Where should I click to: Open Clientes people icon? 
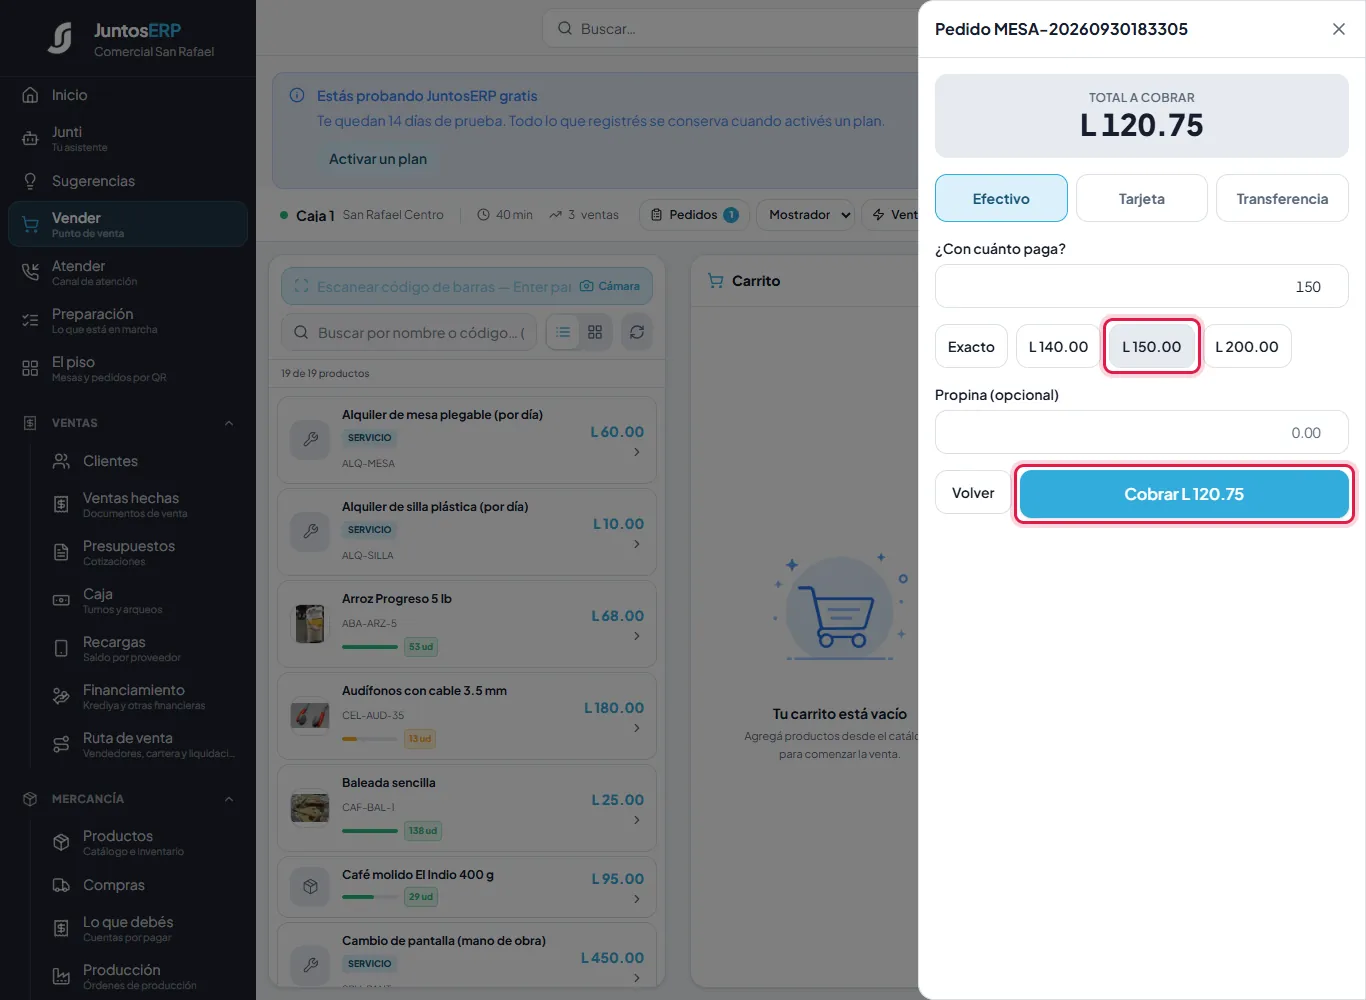coord(61,461)
